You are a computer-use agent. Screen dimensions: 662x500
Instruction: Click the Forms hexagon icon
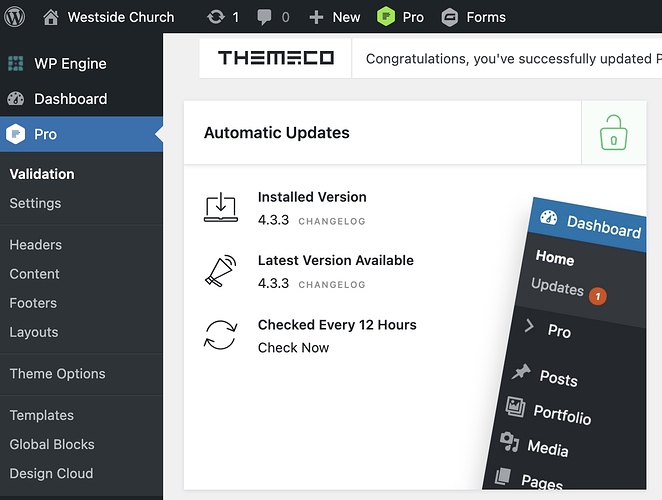pyautogui.click(x=450, y=17)
